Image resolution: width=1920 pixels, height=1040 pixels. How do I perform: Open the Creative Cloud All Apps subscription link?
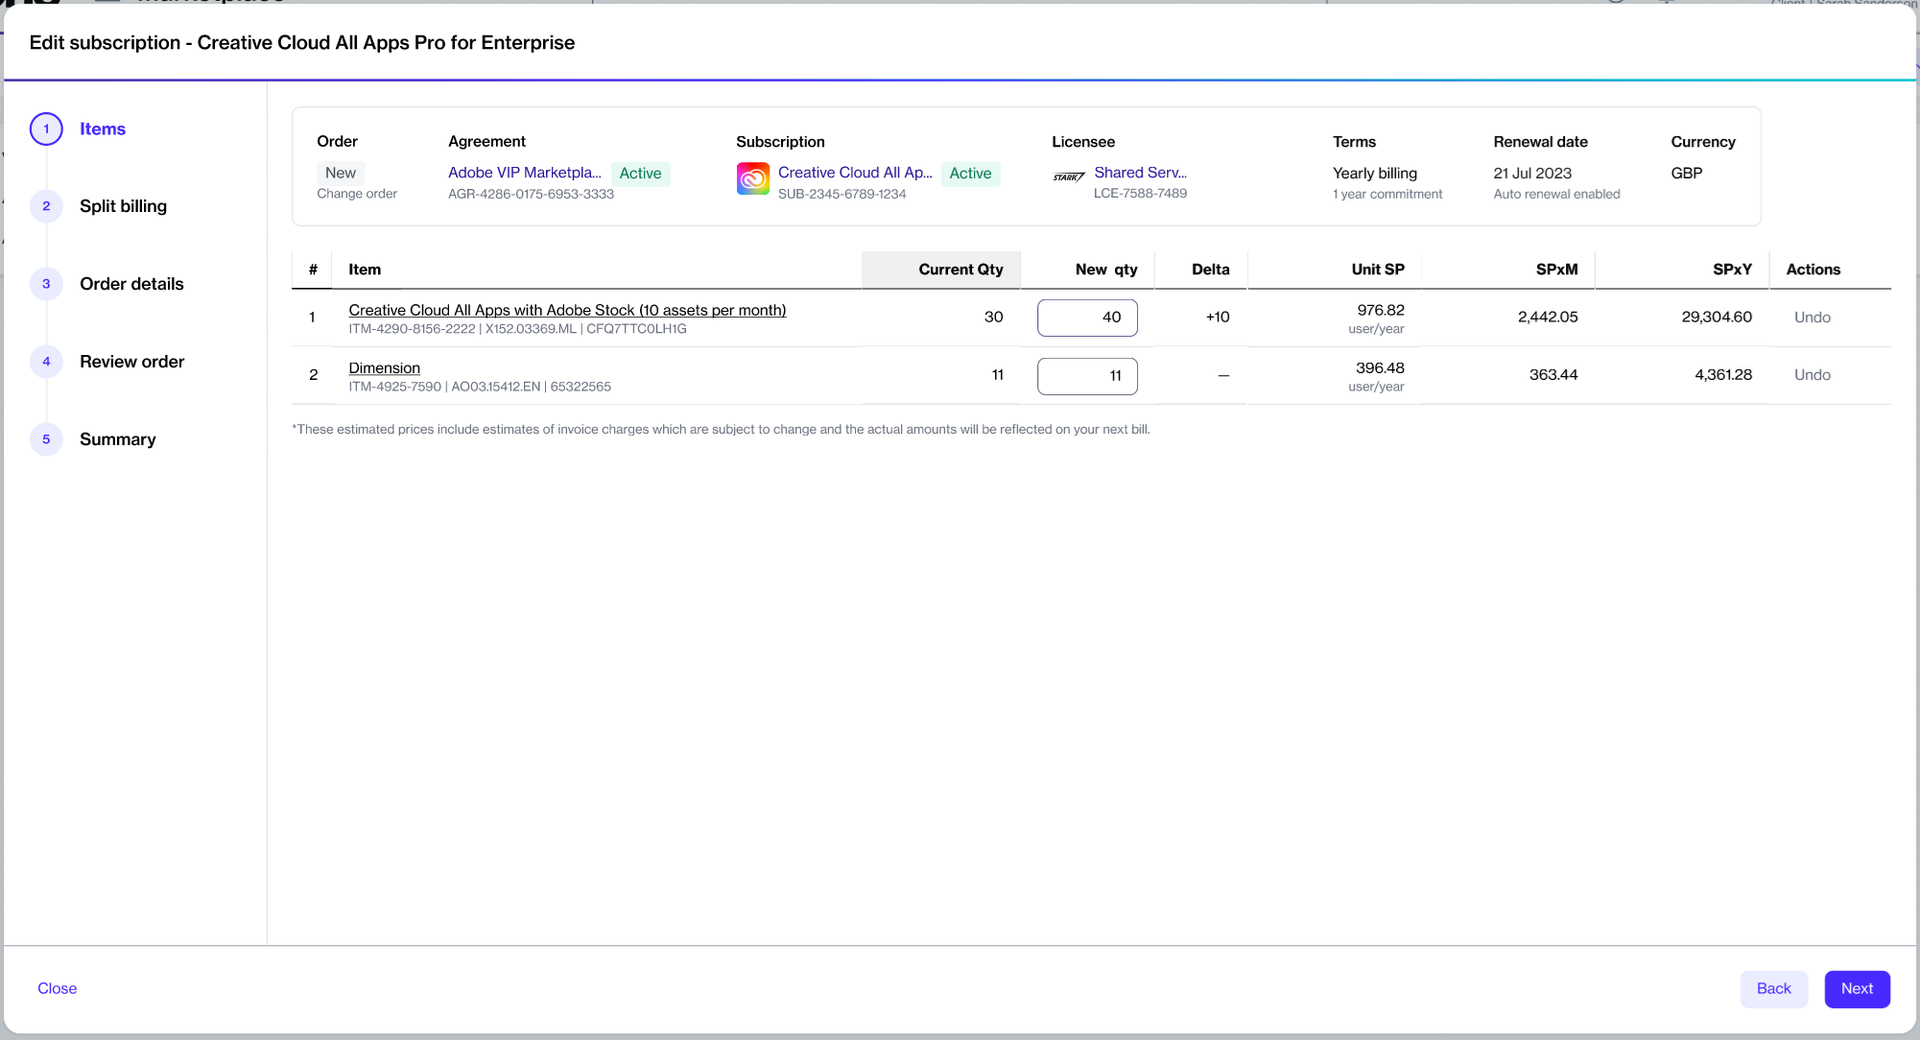click(854, 173)
